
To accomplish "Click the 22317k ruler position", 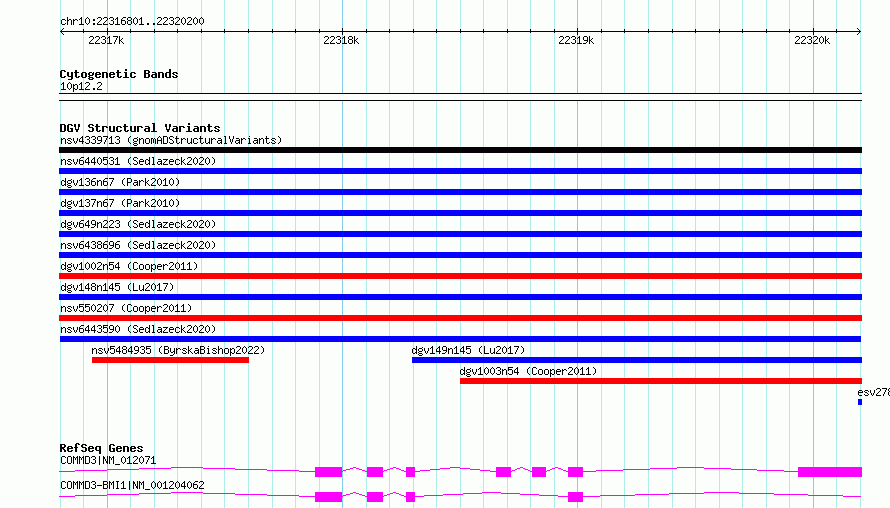I will tap(106, 40).
